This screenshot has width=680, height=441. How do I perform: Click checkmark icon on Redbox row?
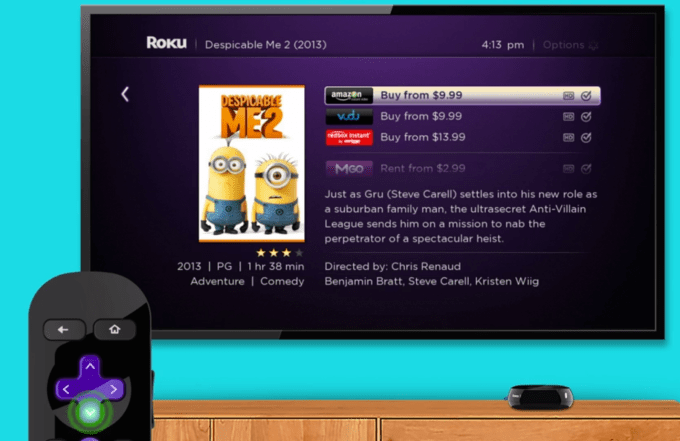[586, 137]
